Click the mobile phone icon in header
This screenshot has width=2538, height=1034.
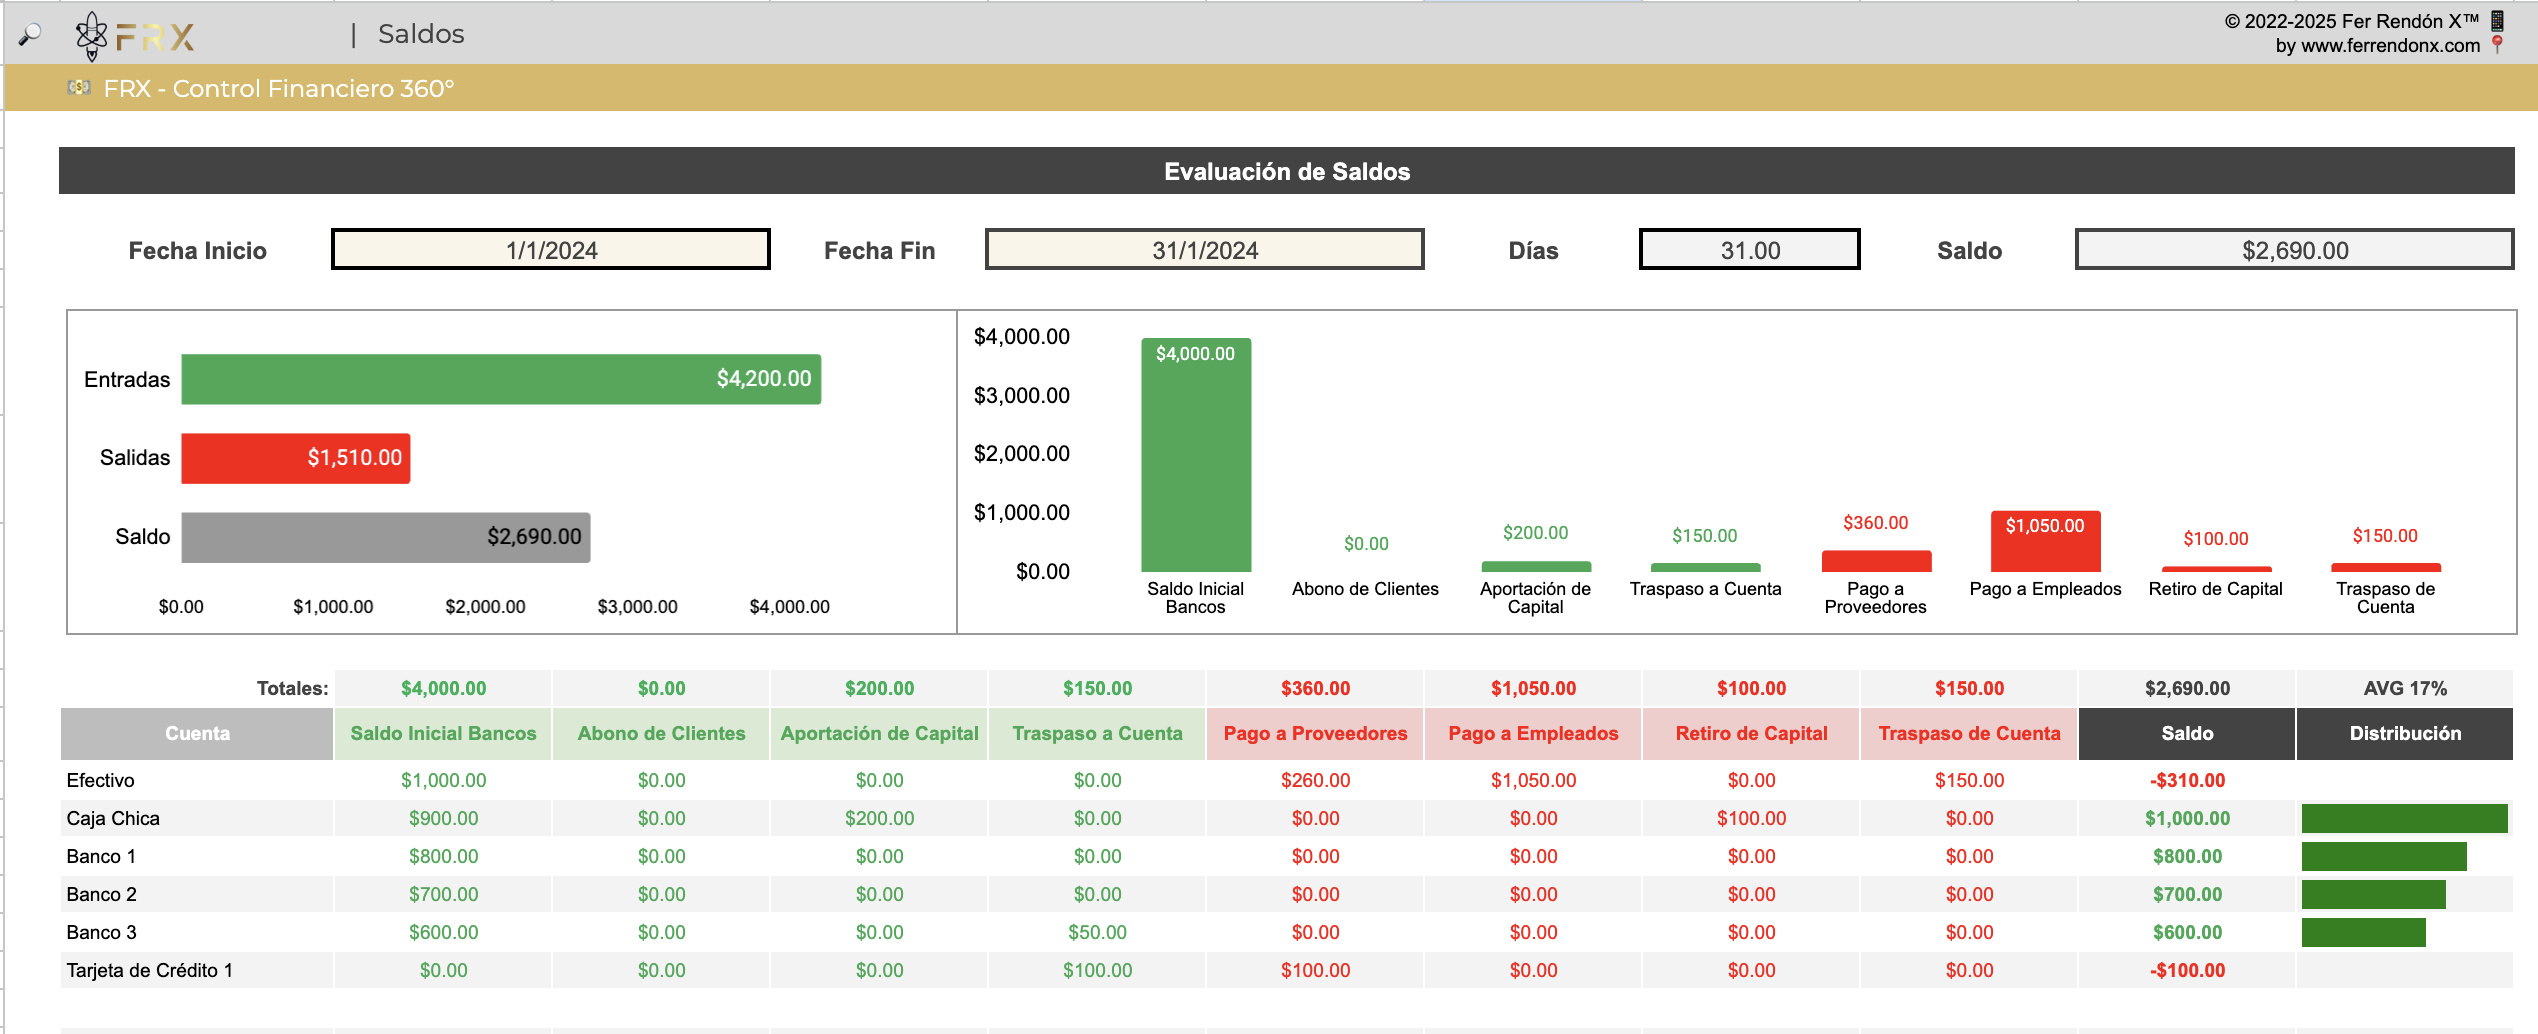point(2497,20)
